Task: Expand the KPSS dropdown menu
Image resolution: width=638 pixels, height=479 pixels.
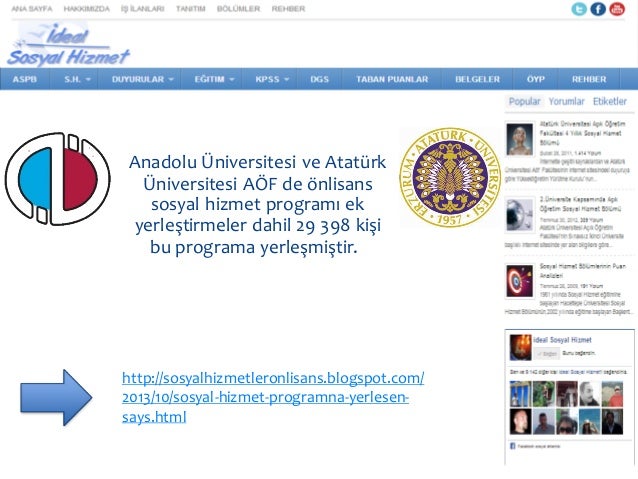Action: tap(271, 79)
